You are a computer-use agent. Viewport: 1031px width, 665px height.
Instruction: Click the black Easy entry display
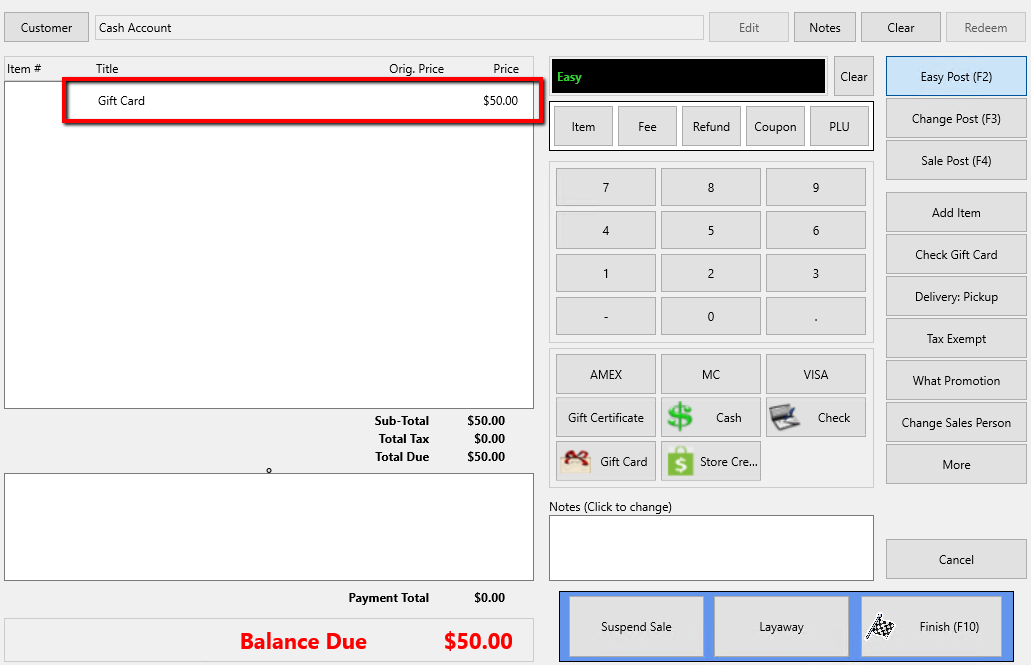[x=688, y=76]
